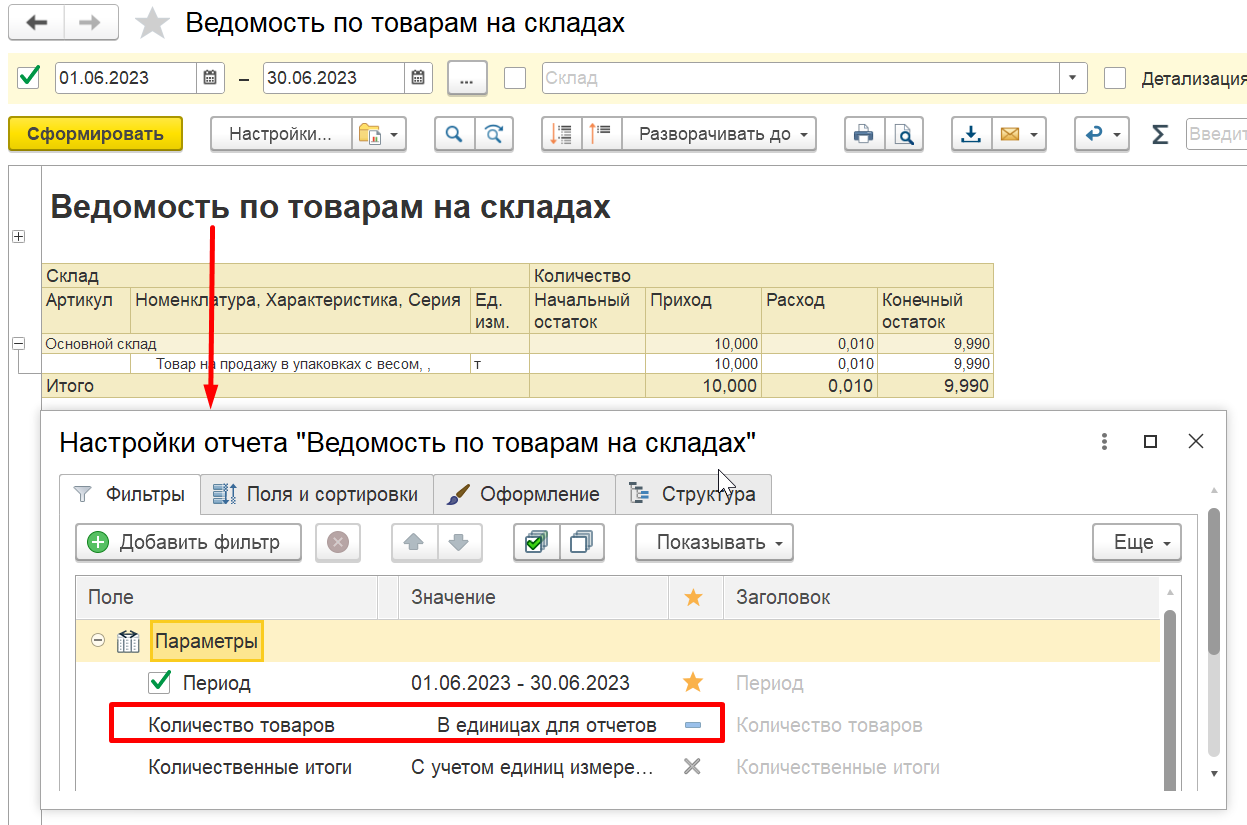This screenshot has width=1247, height=825.
Task: Open calendar for end date 30.06.2023
Action: [418, 78]
